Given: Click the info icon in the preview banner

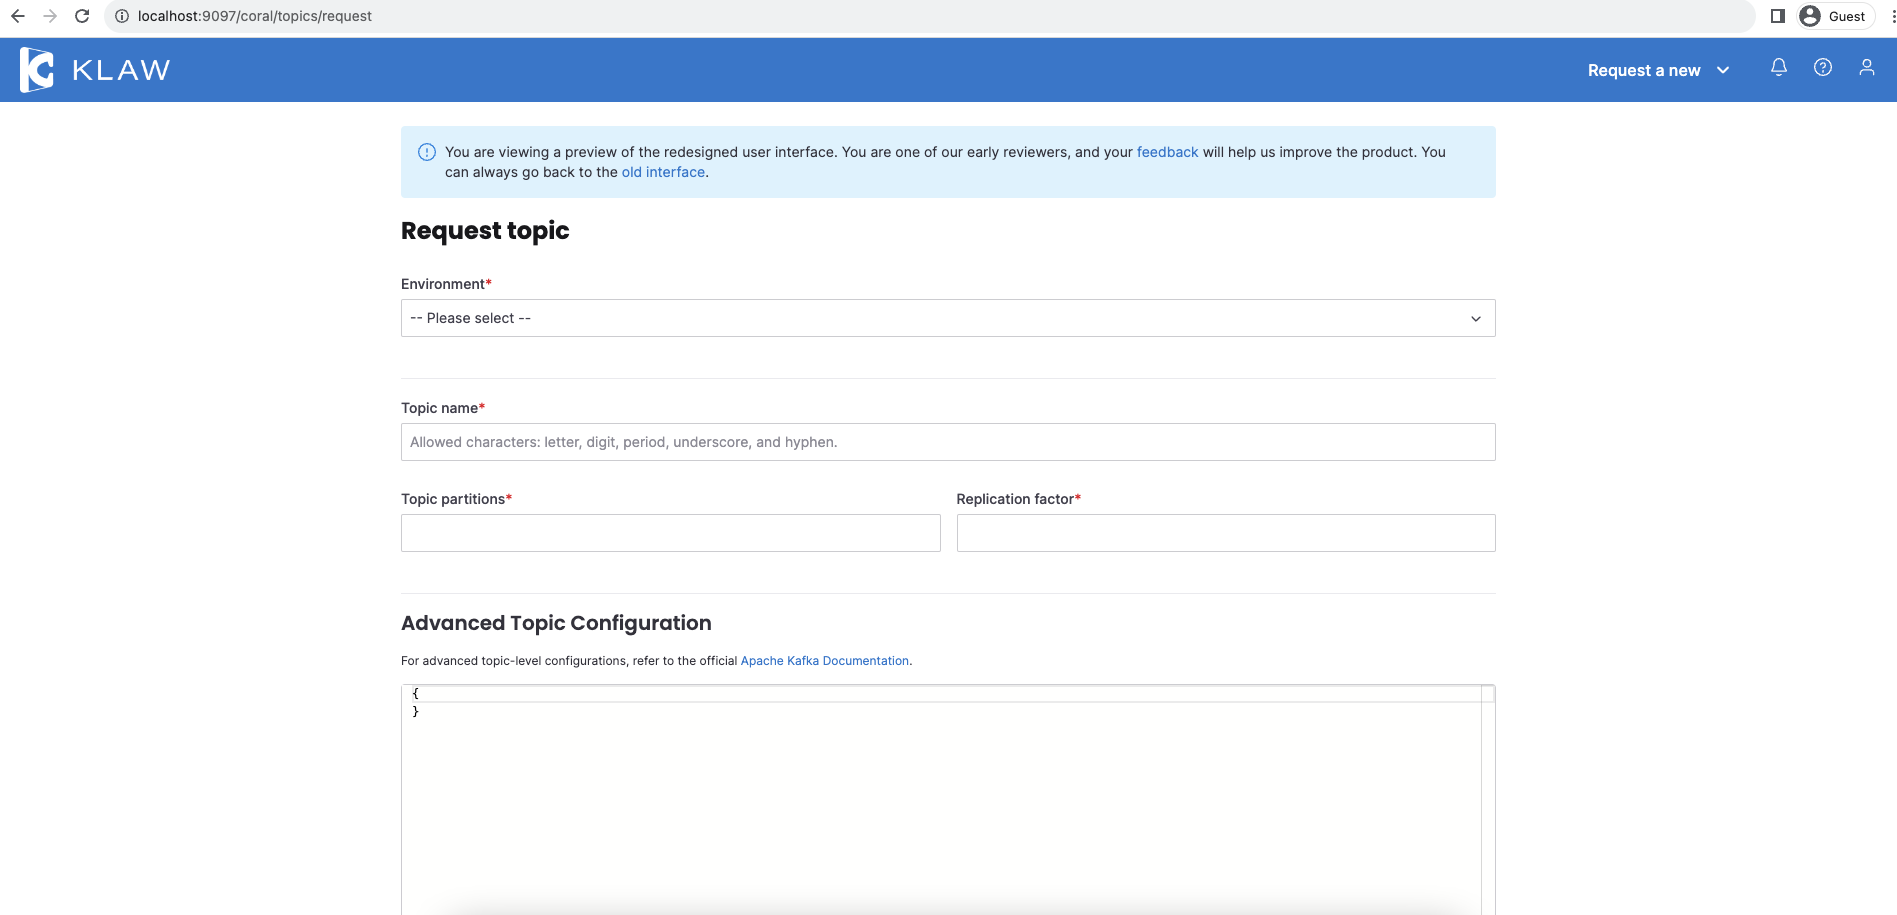Looking at the screenshot, I should pyautogui.click(x=426, y=151).
